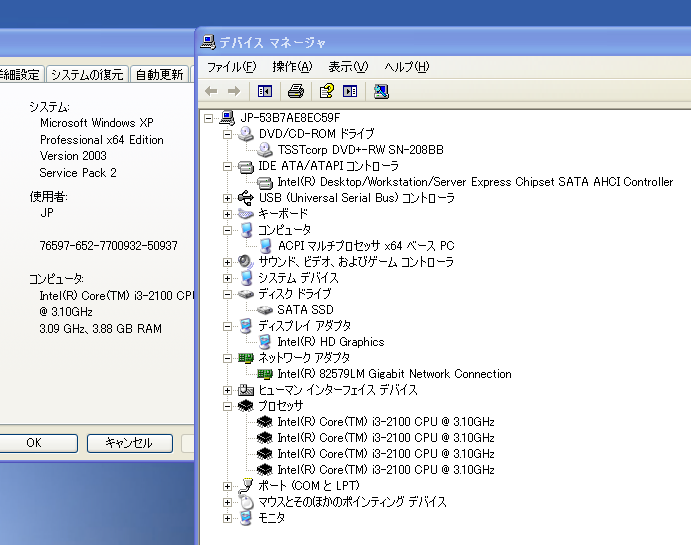Open the 表示(V) menu
Screen dimensions: 691x545
tap(348, 67)
